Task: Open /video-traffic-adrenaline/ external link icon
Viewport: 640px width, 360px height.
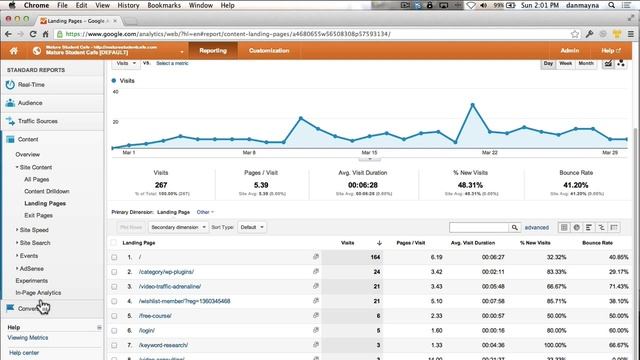Action: pyautogui.click(x=316, y=286)
